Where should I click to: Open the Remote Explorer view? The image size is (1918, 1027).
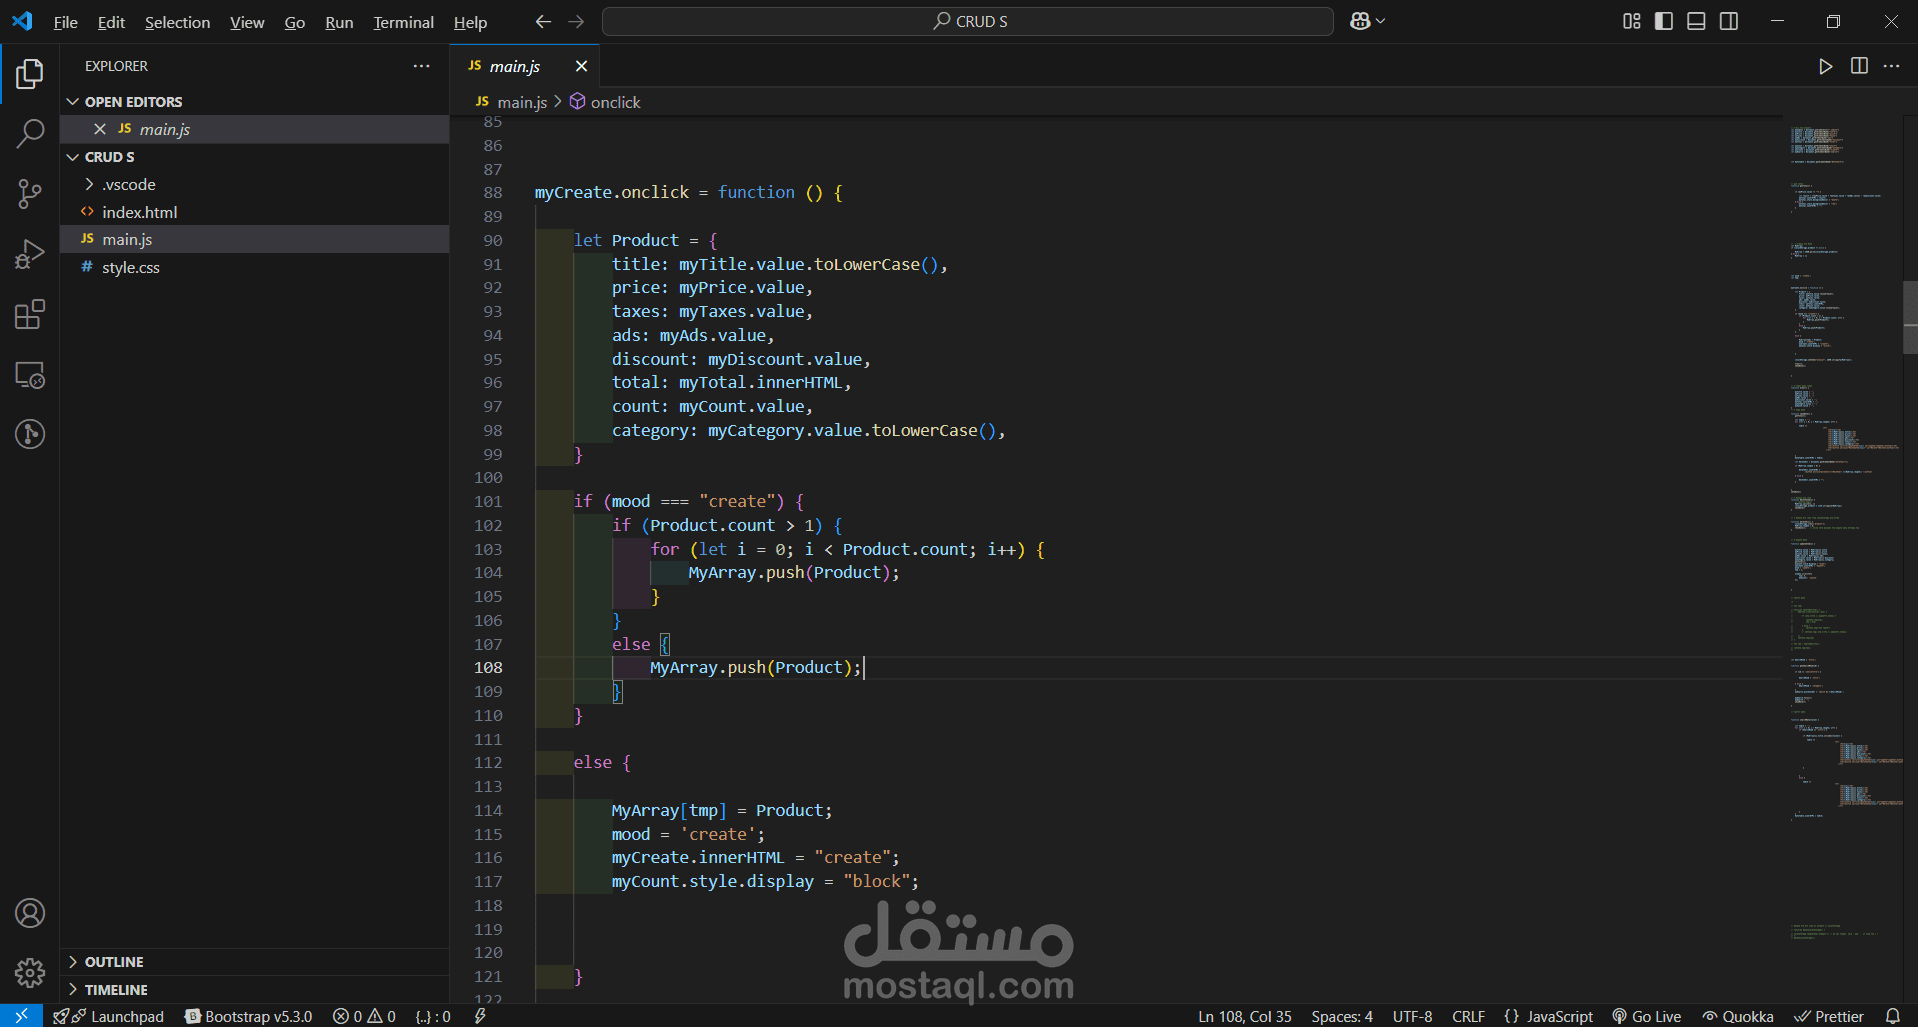click(30, 375)
